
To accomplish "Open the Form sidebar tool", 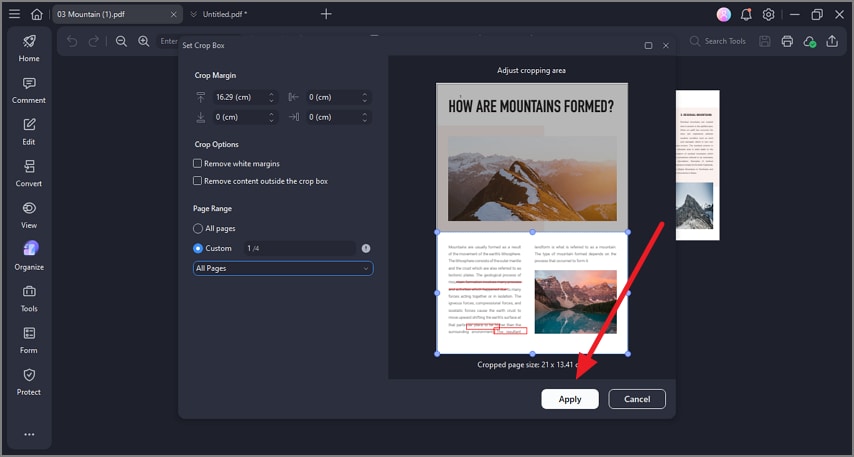I will 29,340.
